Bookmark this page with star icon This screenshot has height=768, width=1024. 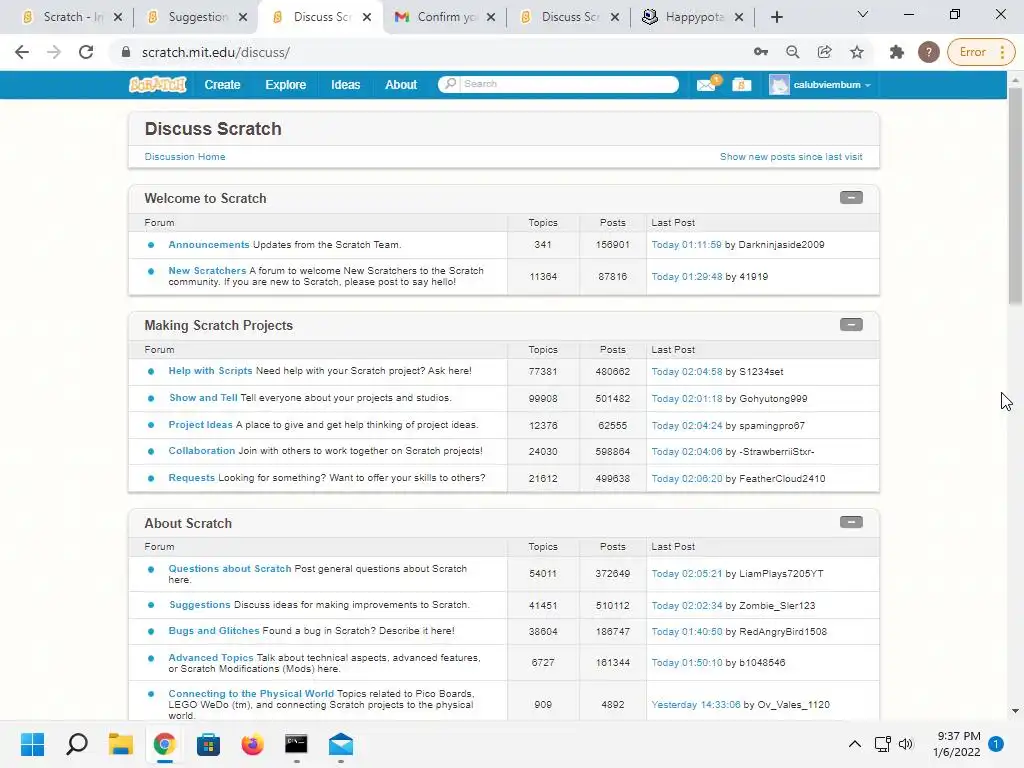[857, 52]
